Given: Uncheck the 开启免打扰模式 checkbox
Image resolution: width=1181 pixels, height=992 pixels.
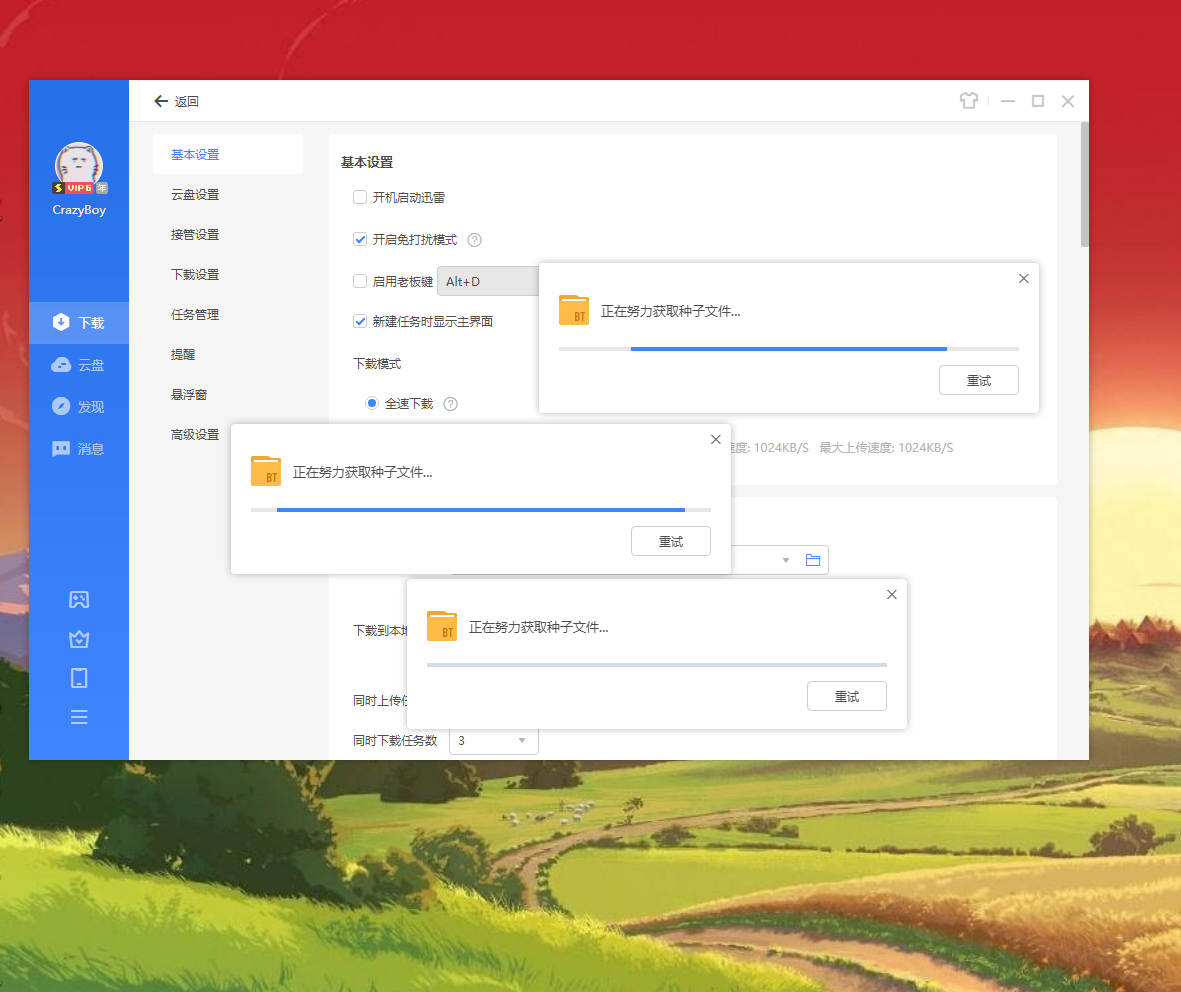Looking at the screenshot, I should coord(360,240).
